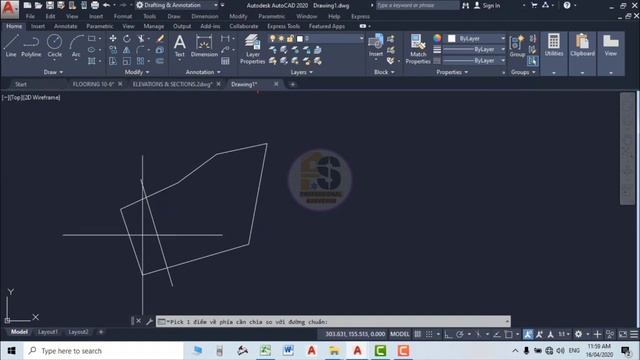Select the Array tool
The image size is (640, 360).
(140, 61)
